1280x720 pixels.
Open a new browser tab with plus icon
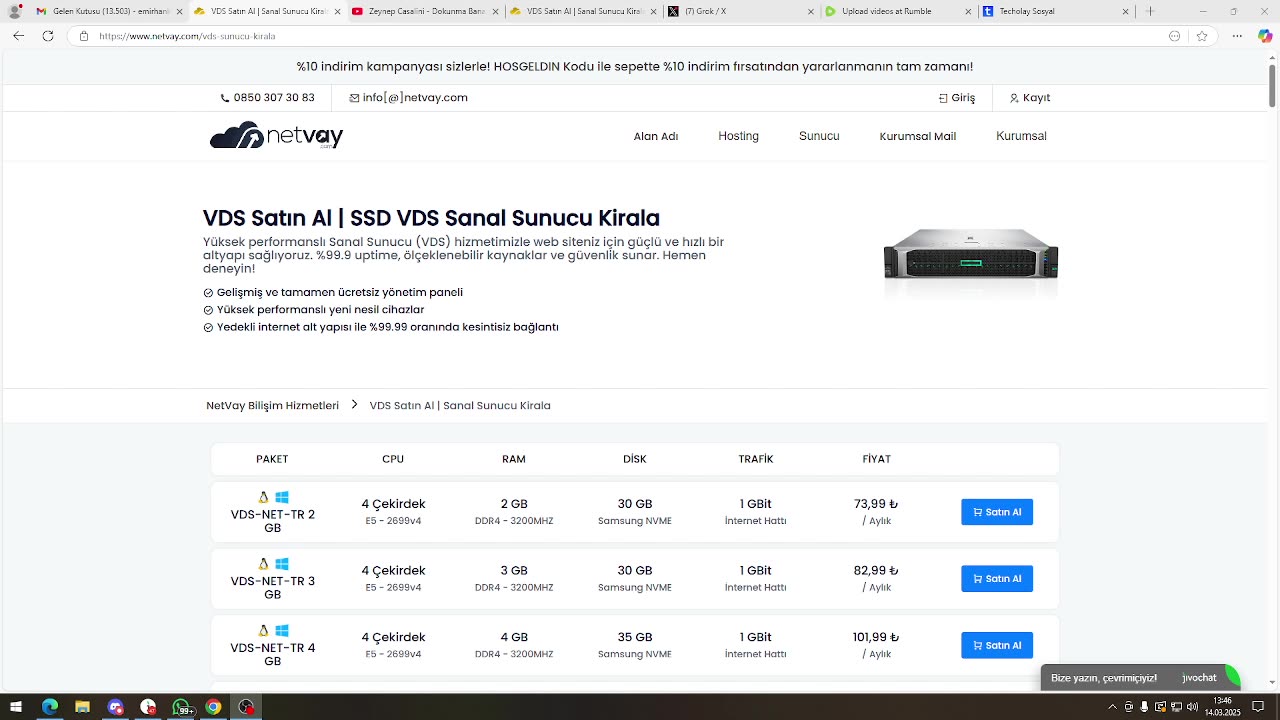click(x=1150, y=11)
